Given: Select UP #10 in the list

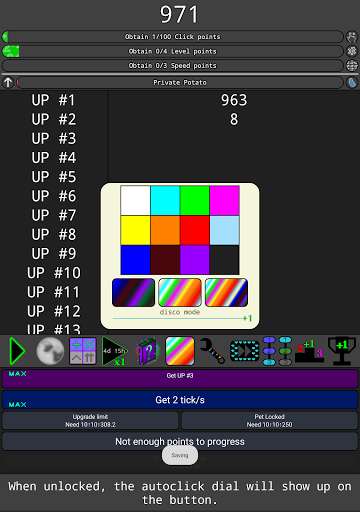Looking at the screenshot, I should coord(54,273).
